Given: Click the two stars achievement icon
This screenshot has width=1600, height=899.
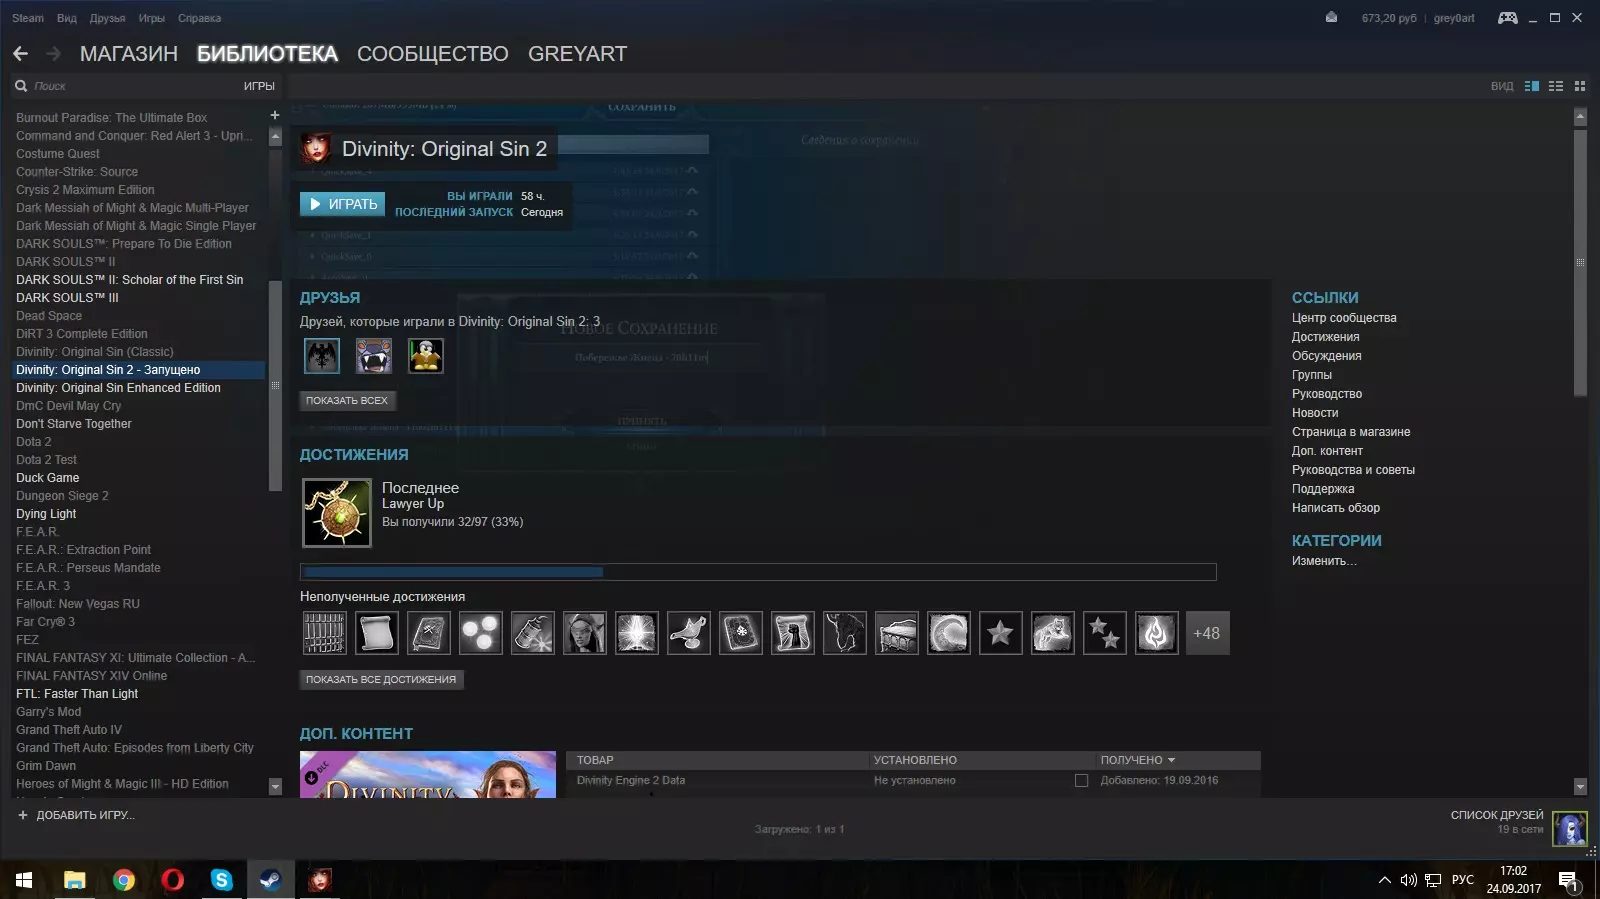Looking at the screenshot, I should (x=1105, y=633).
